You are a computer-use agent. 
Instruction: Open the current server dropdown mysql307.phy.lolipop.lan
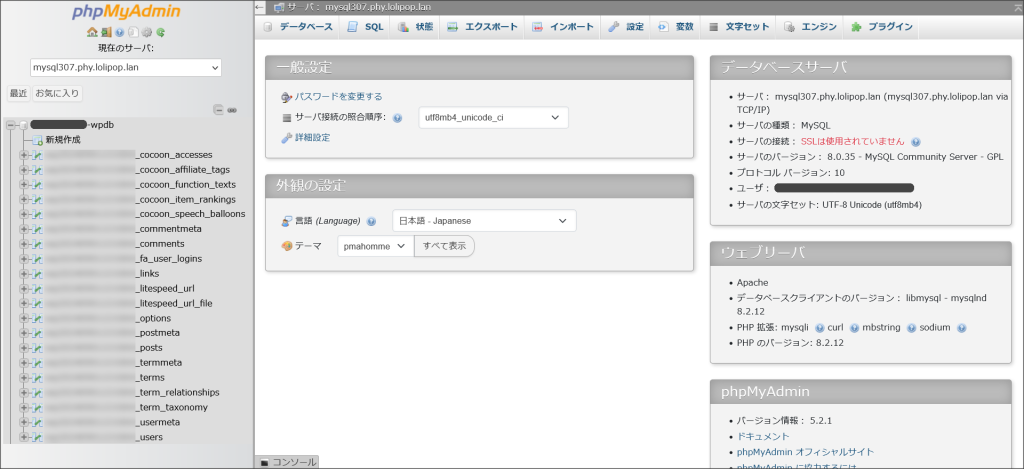tap(126, 67)
